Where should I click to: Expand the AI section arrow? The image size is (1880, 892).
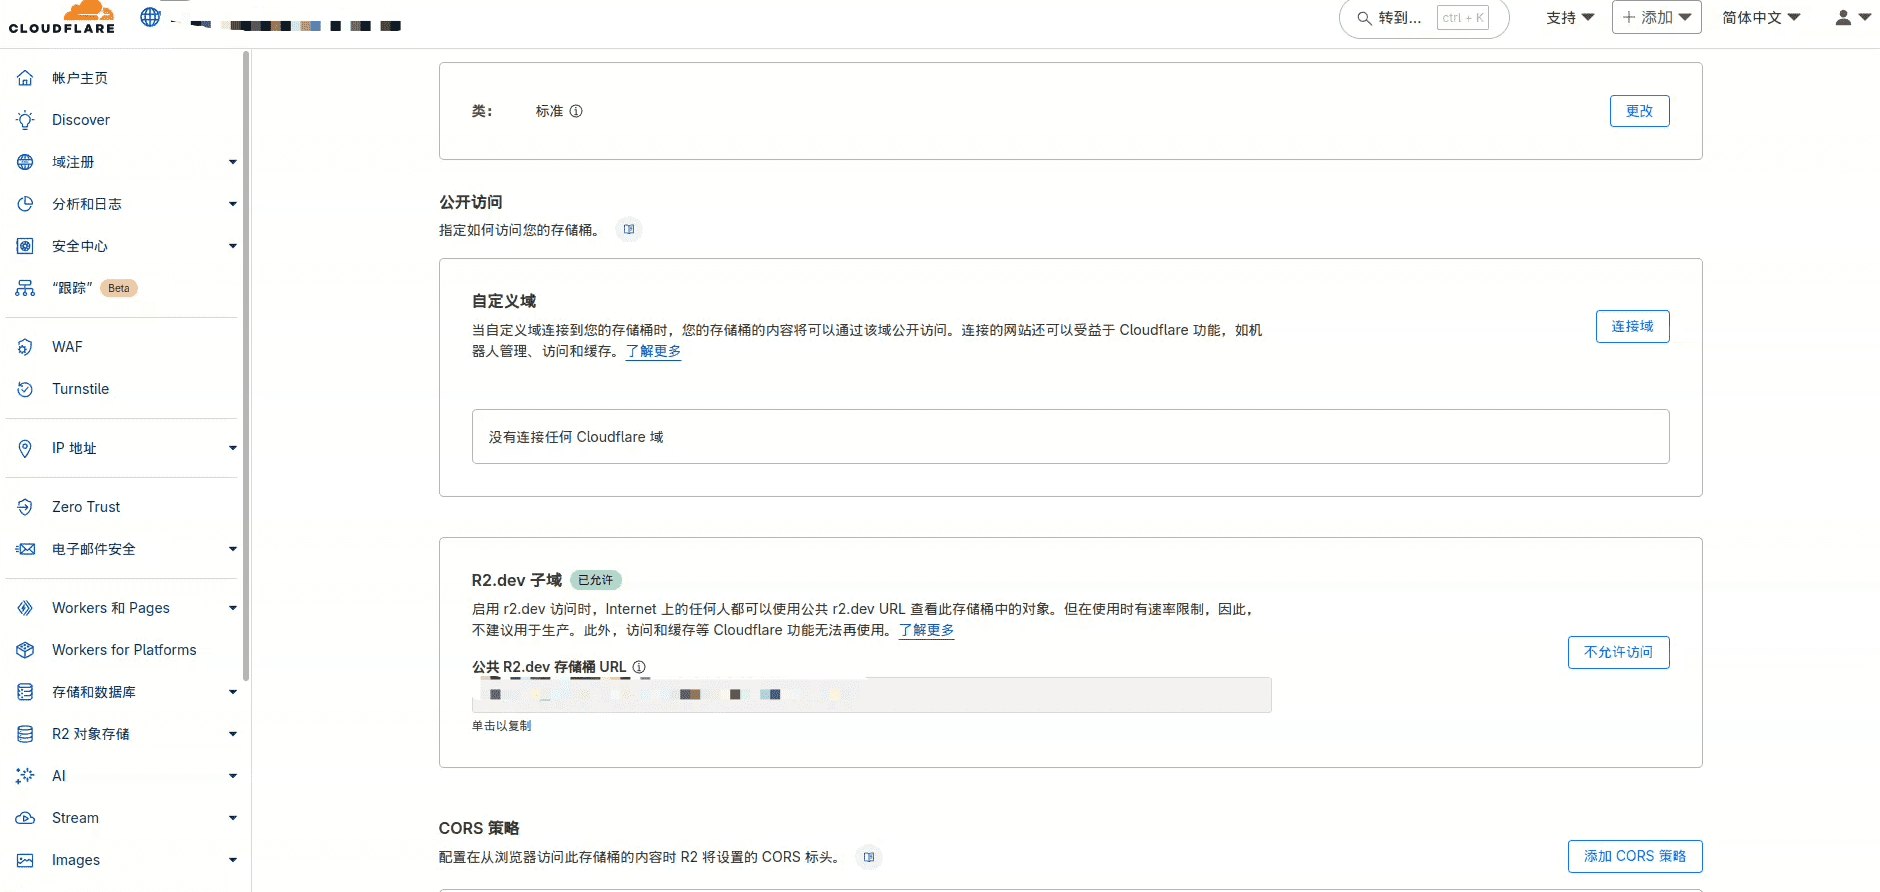click(x=233, y=776)
